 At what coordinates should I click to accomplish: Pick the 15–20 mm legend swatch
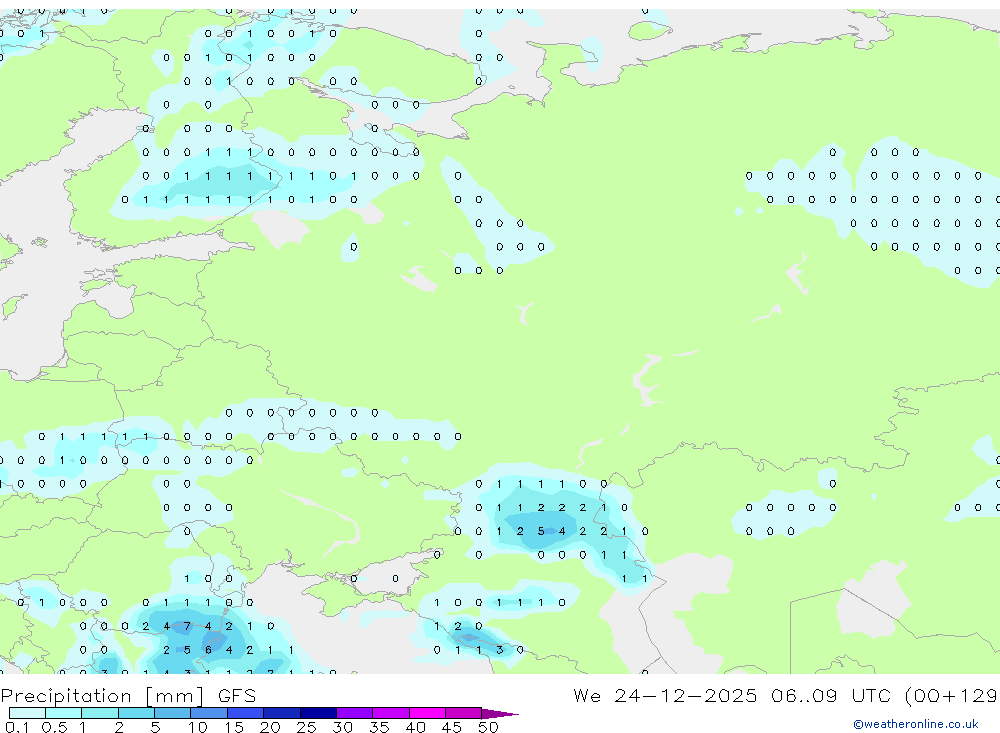coord(246,713)
